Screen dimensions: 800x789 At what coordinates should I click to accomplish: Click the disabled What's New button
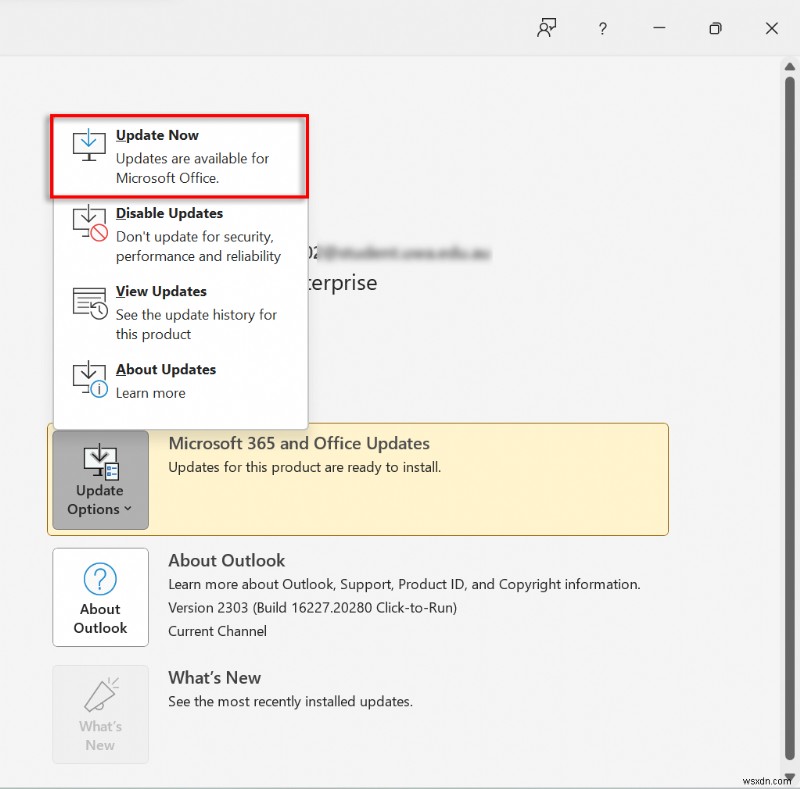click(x=101, y=714)
